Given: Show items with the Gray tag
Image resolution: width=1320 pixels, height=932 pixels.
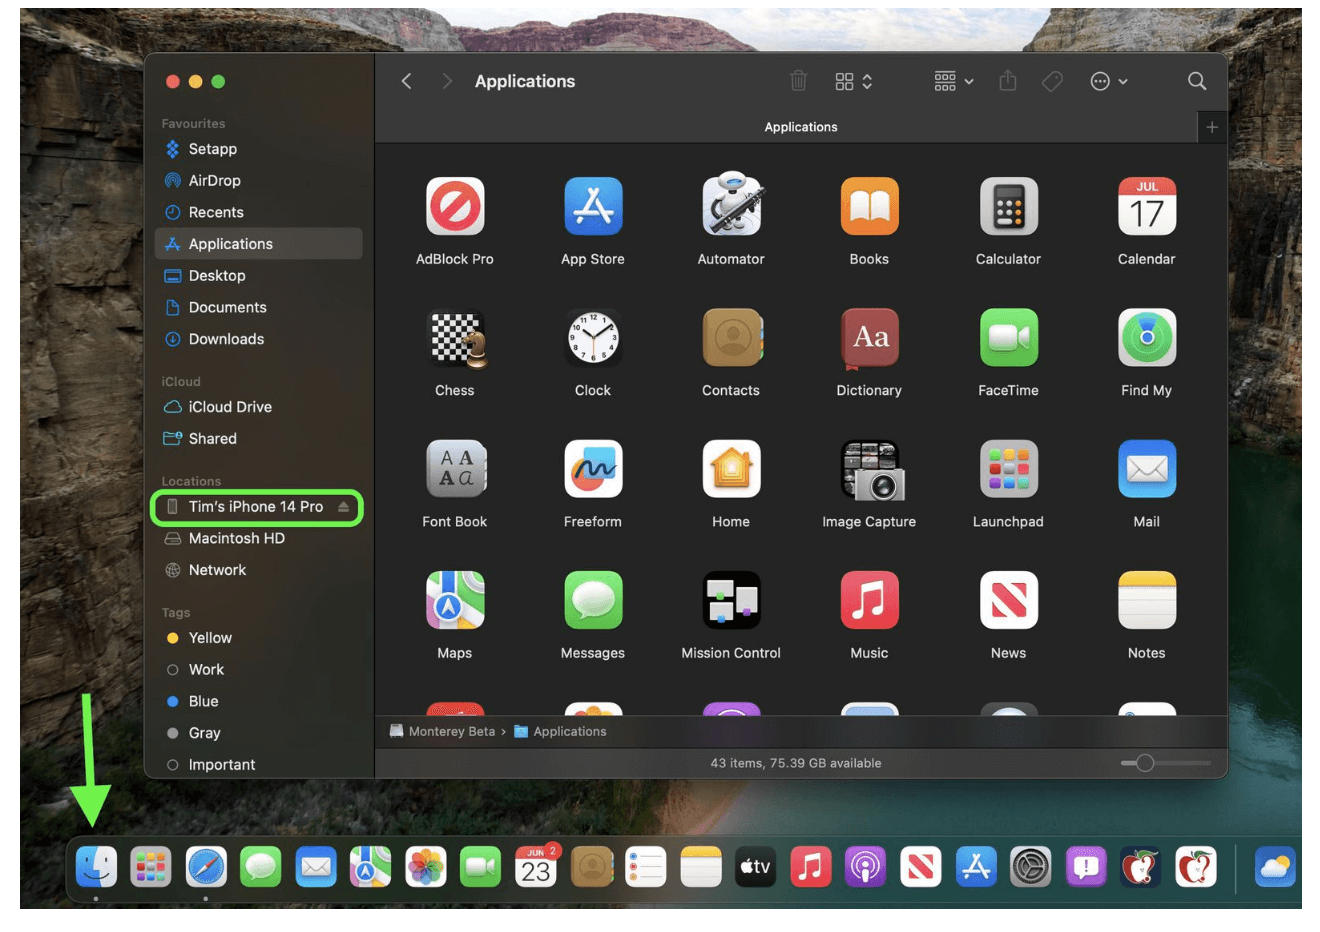Looking at the screenshot, I should pos(259,733).
